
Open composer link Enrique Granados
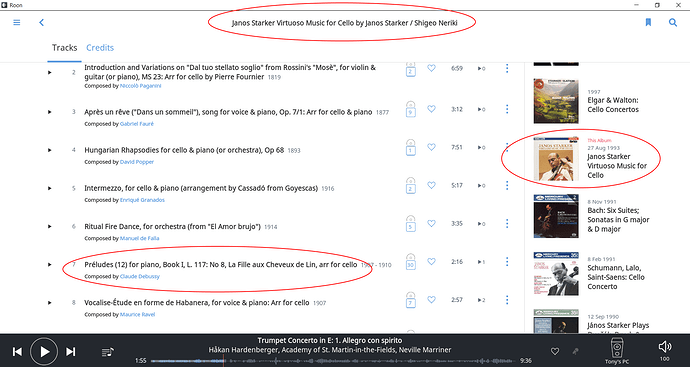(x=142, y=200)
